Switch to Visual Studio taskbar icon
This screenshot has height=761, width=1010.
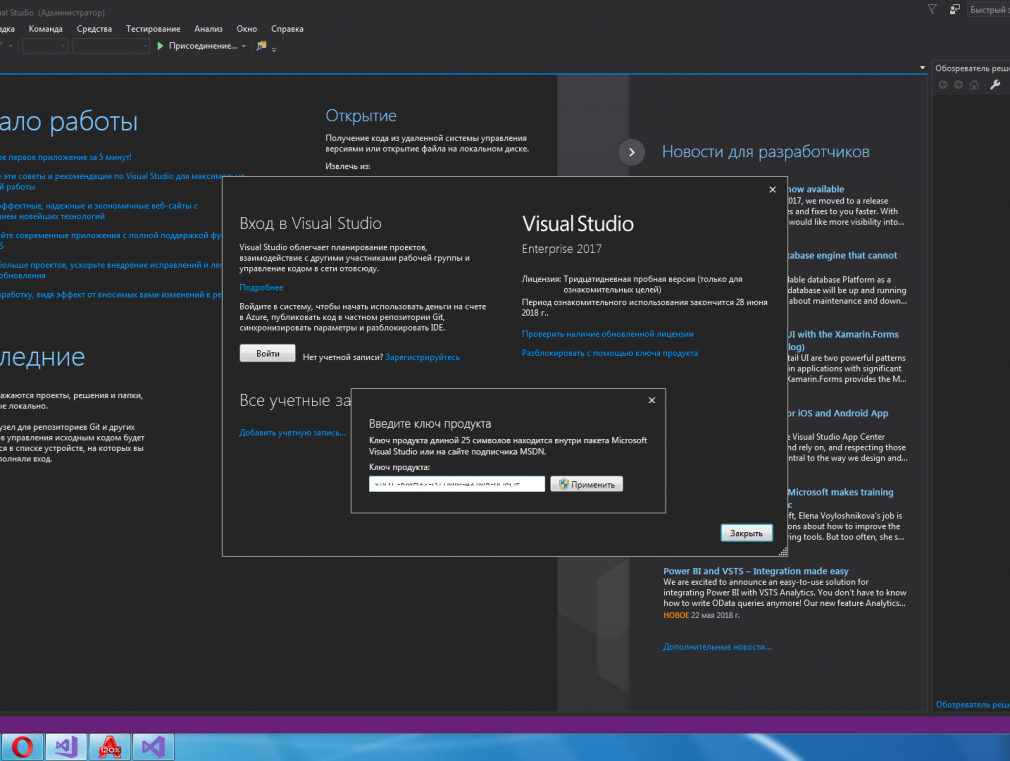[x=153, y=747]
